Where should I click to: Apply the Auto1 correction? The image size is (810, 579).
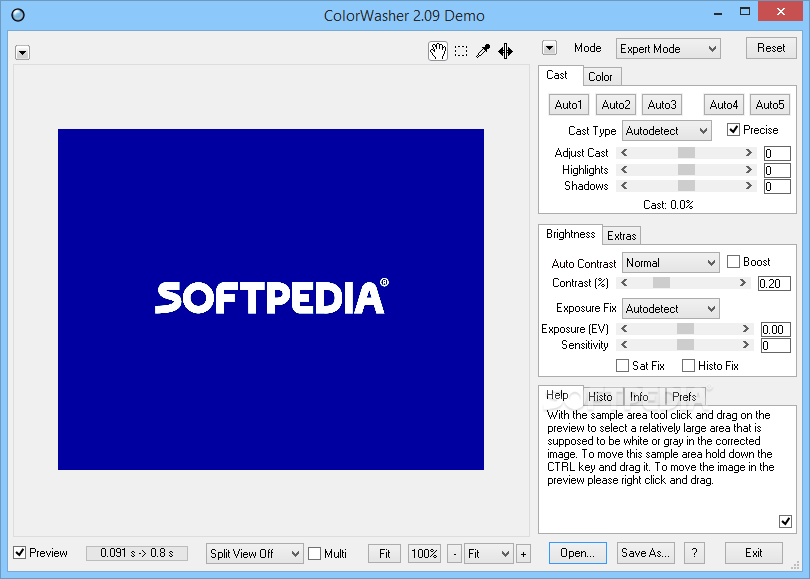click(568, 105)
